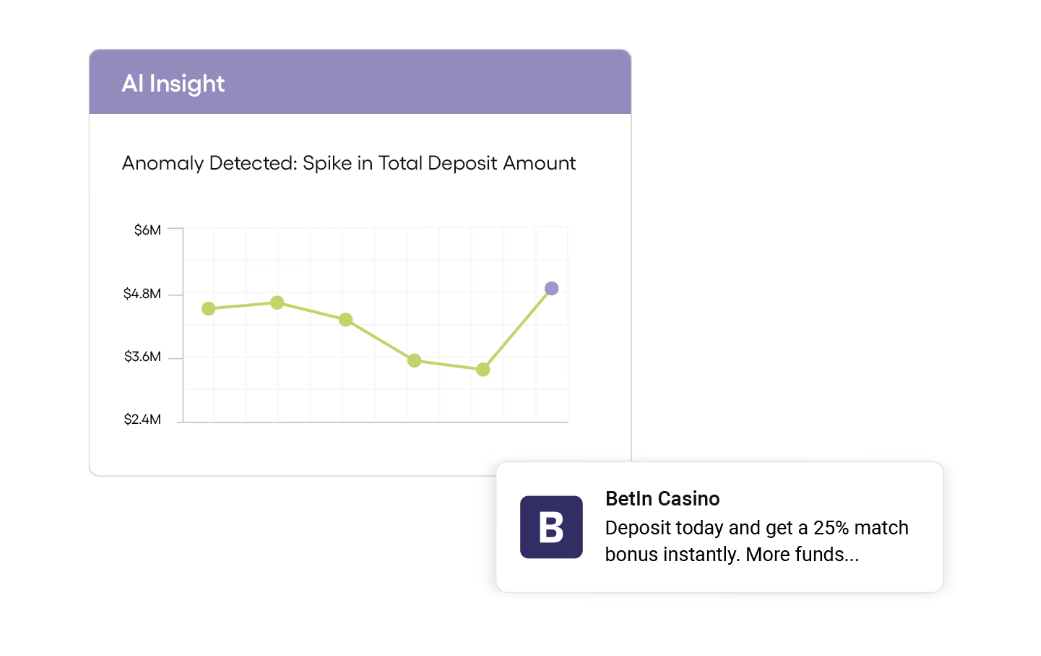Click the $2.4M axis label
Image resolution: width=1041 pixels, height=656 pixels.
[x=142, y=420]
